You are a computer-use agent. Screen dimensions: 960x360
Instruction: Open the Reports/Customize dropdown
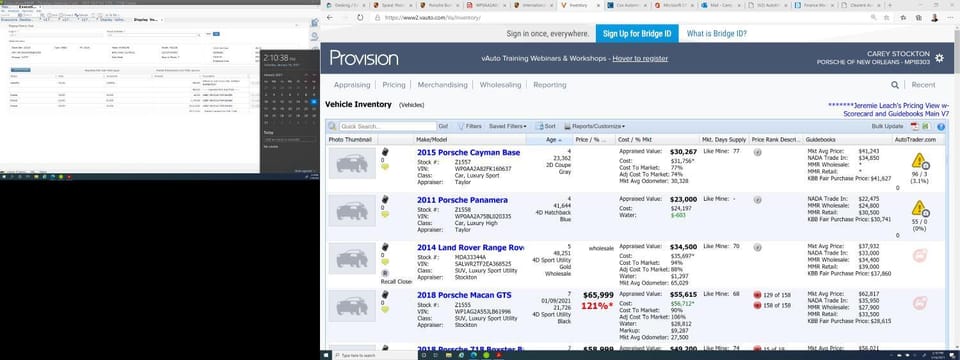click(x=594, y=126)
